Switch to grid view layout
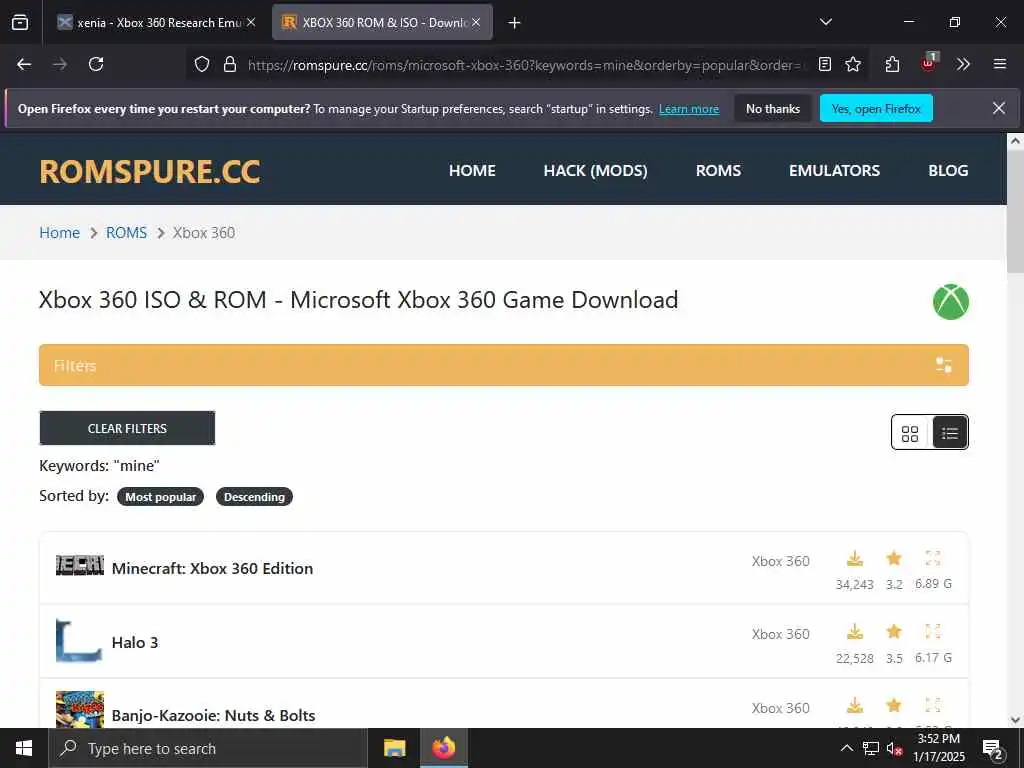This screenshot has height=768, width=1024. [910, 433]
